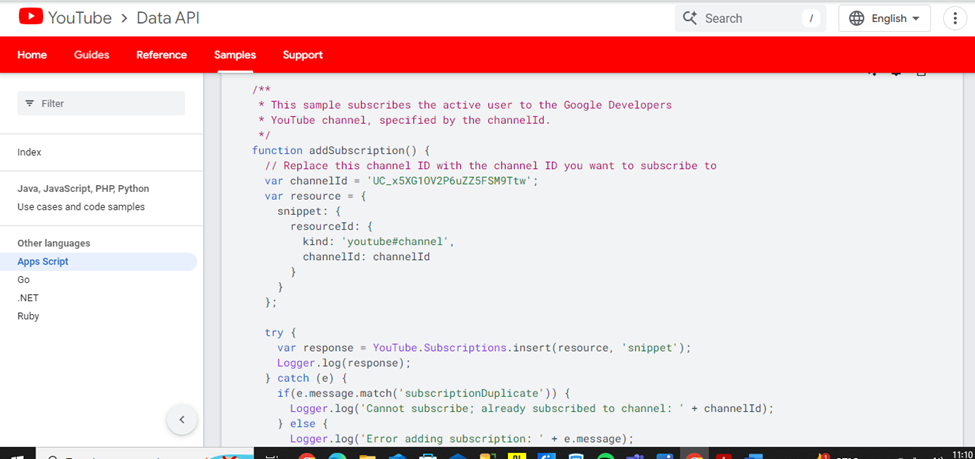Click the channel ID string 'UC_x5XG1OV2P6uZZ5FSM9Ttw'

click(x=448, y=181)
